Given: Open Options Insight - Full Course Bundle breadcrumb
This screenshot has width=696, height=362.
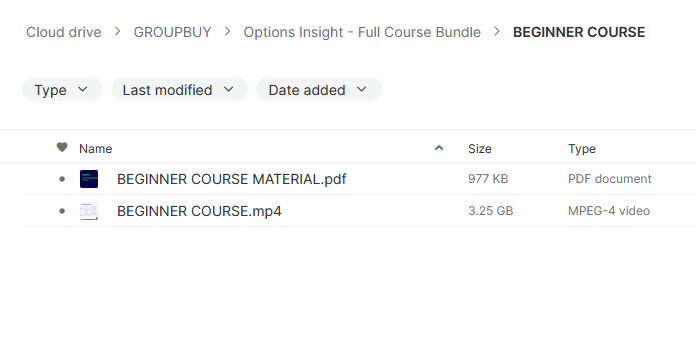Looking at the screenshot, I should (362, 32).
